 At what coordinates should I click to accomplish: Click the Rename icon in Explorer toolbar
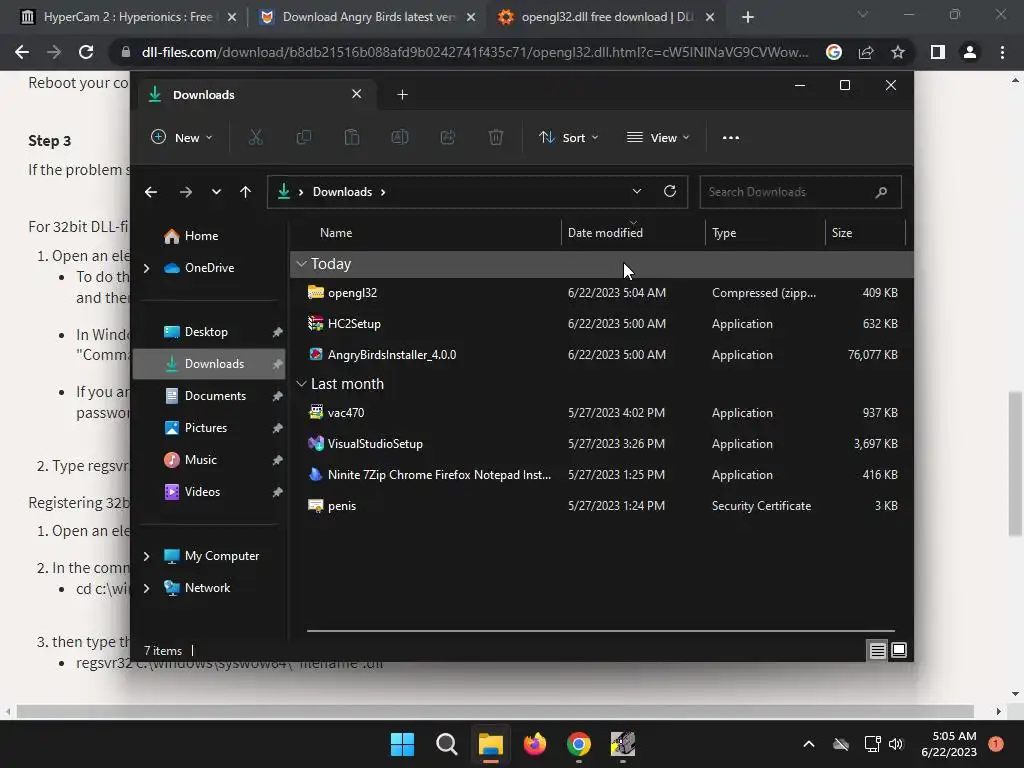point(400,138)
